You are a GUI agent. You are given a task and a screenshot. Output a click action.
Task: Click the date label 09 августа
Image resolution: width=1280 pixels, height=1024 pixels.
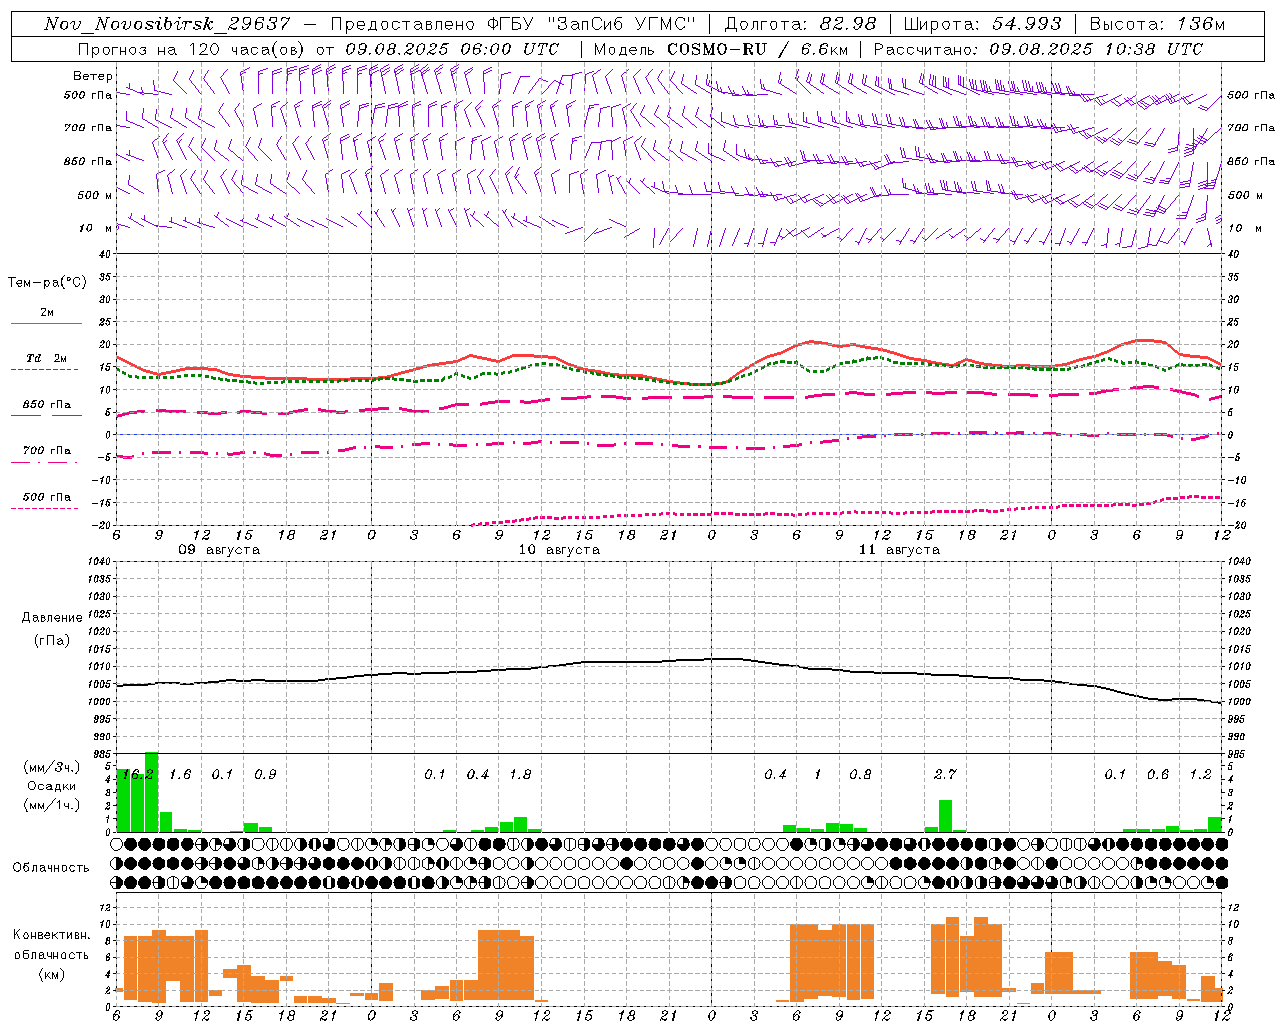pyautogui.click(x=219, y=550)
